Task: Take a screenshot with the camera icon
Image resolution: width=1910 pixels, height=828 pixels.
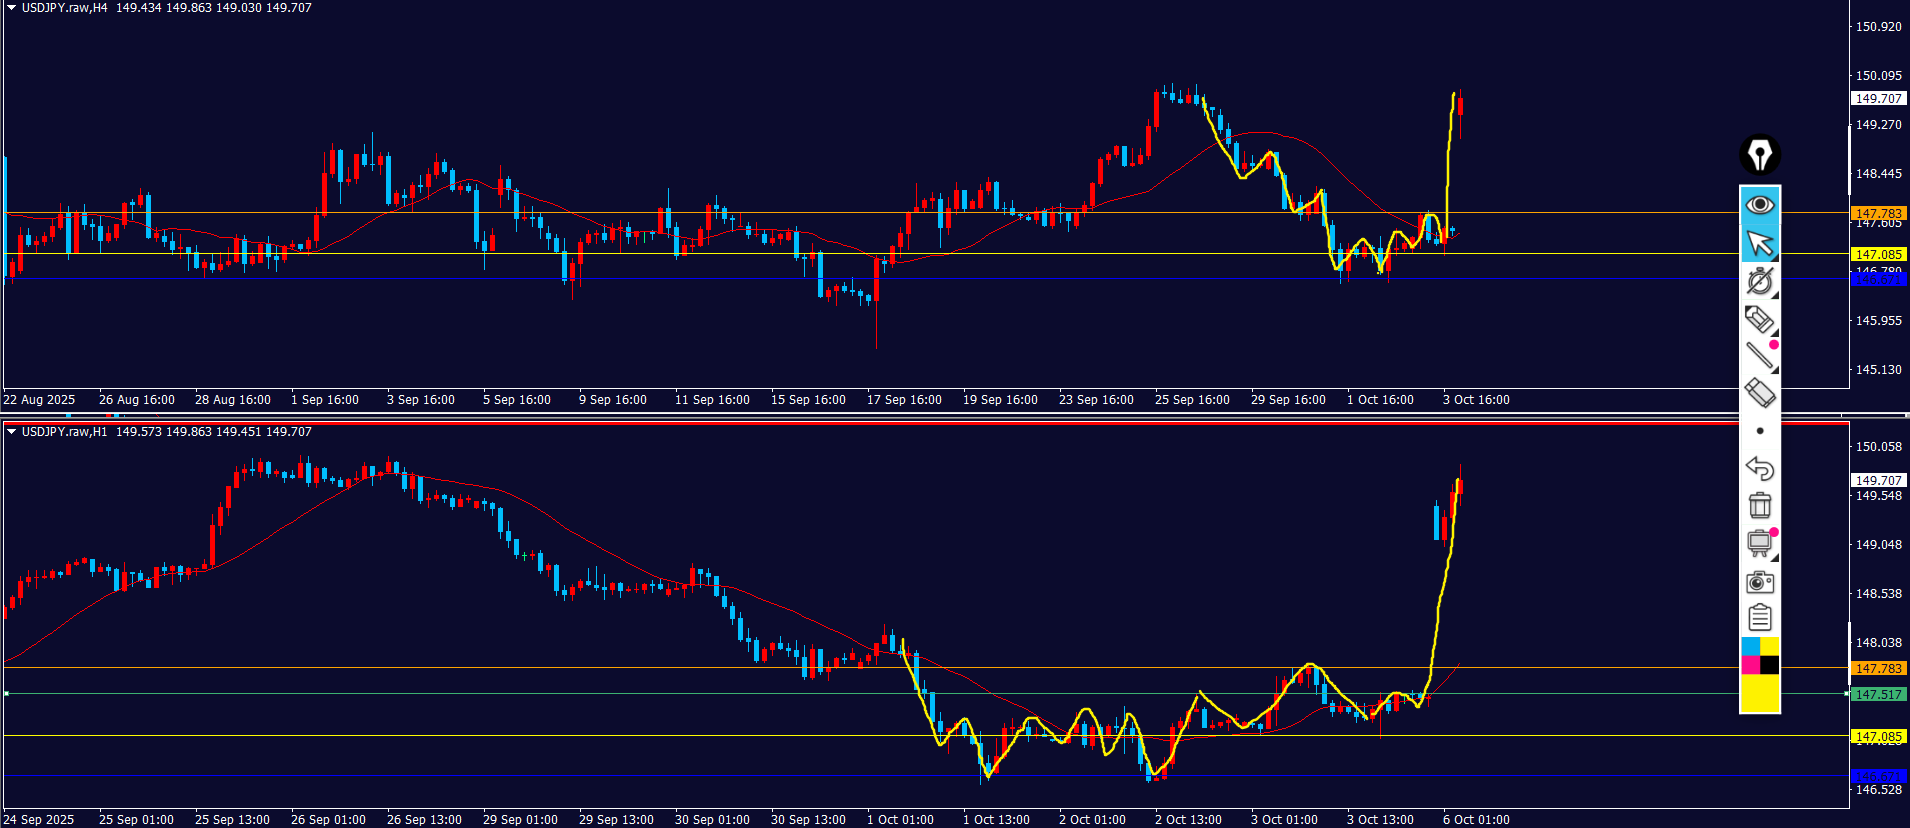Action: [1759, 582]
